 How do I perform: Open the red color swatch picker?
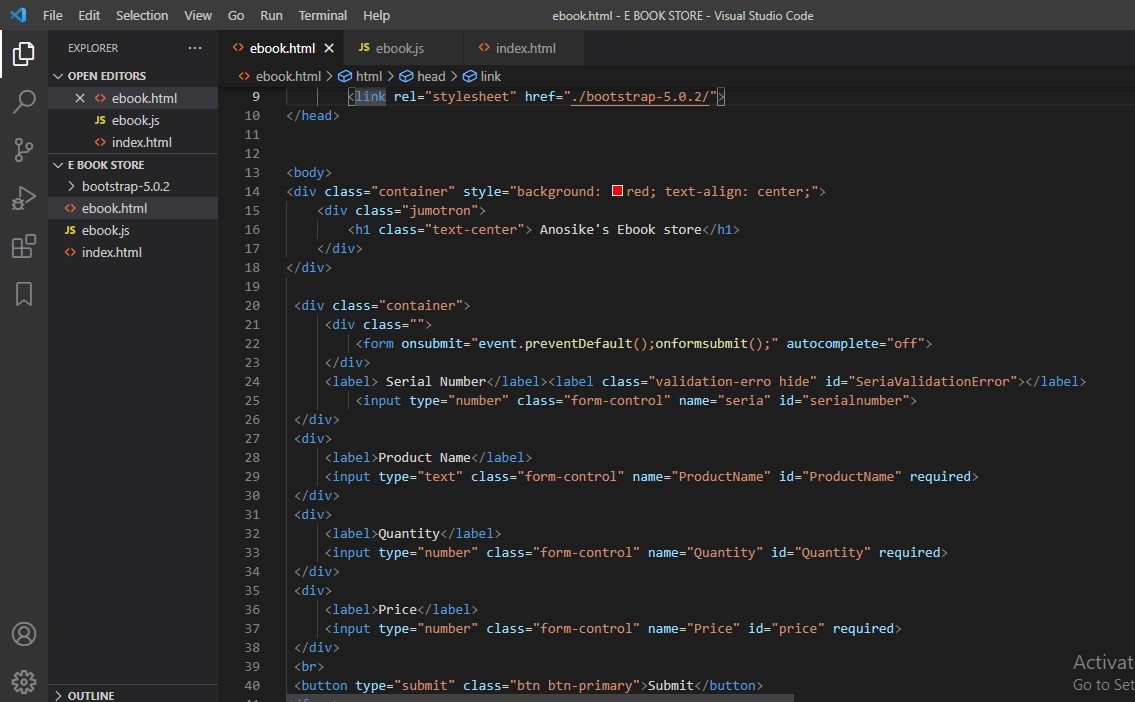617,191
